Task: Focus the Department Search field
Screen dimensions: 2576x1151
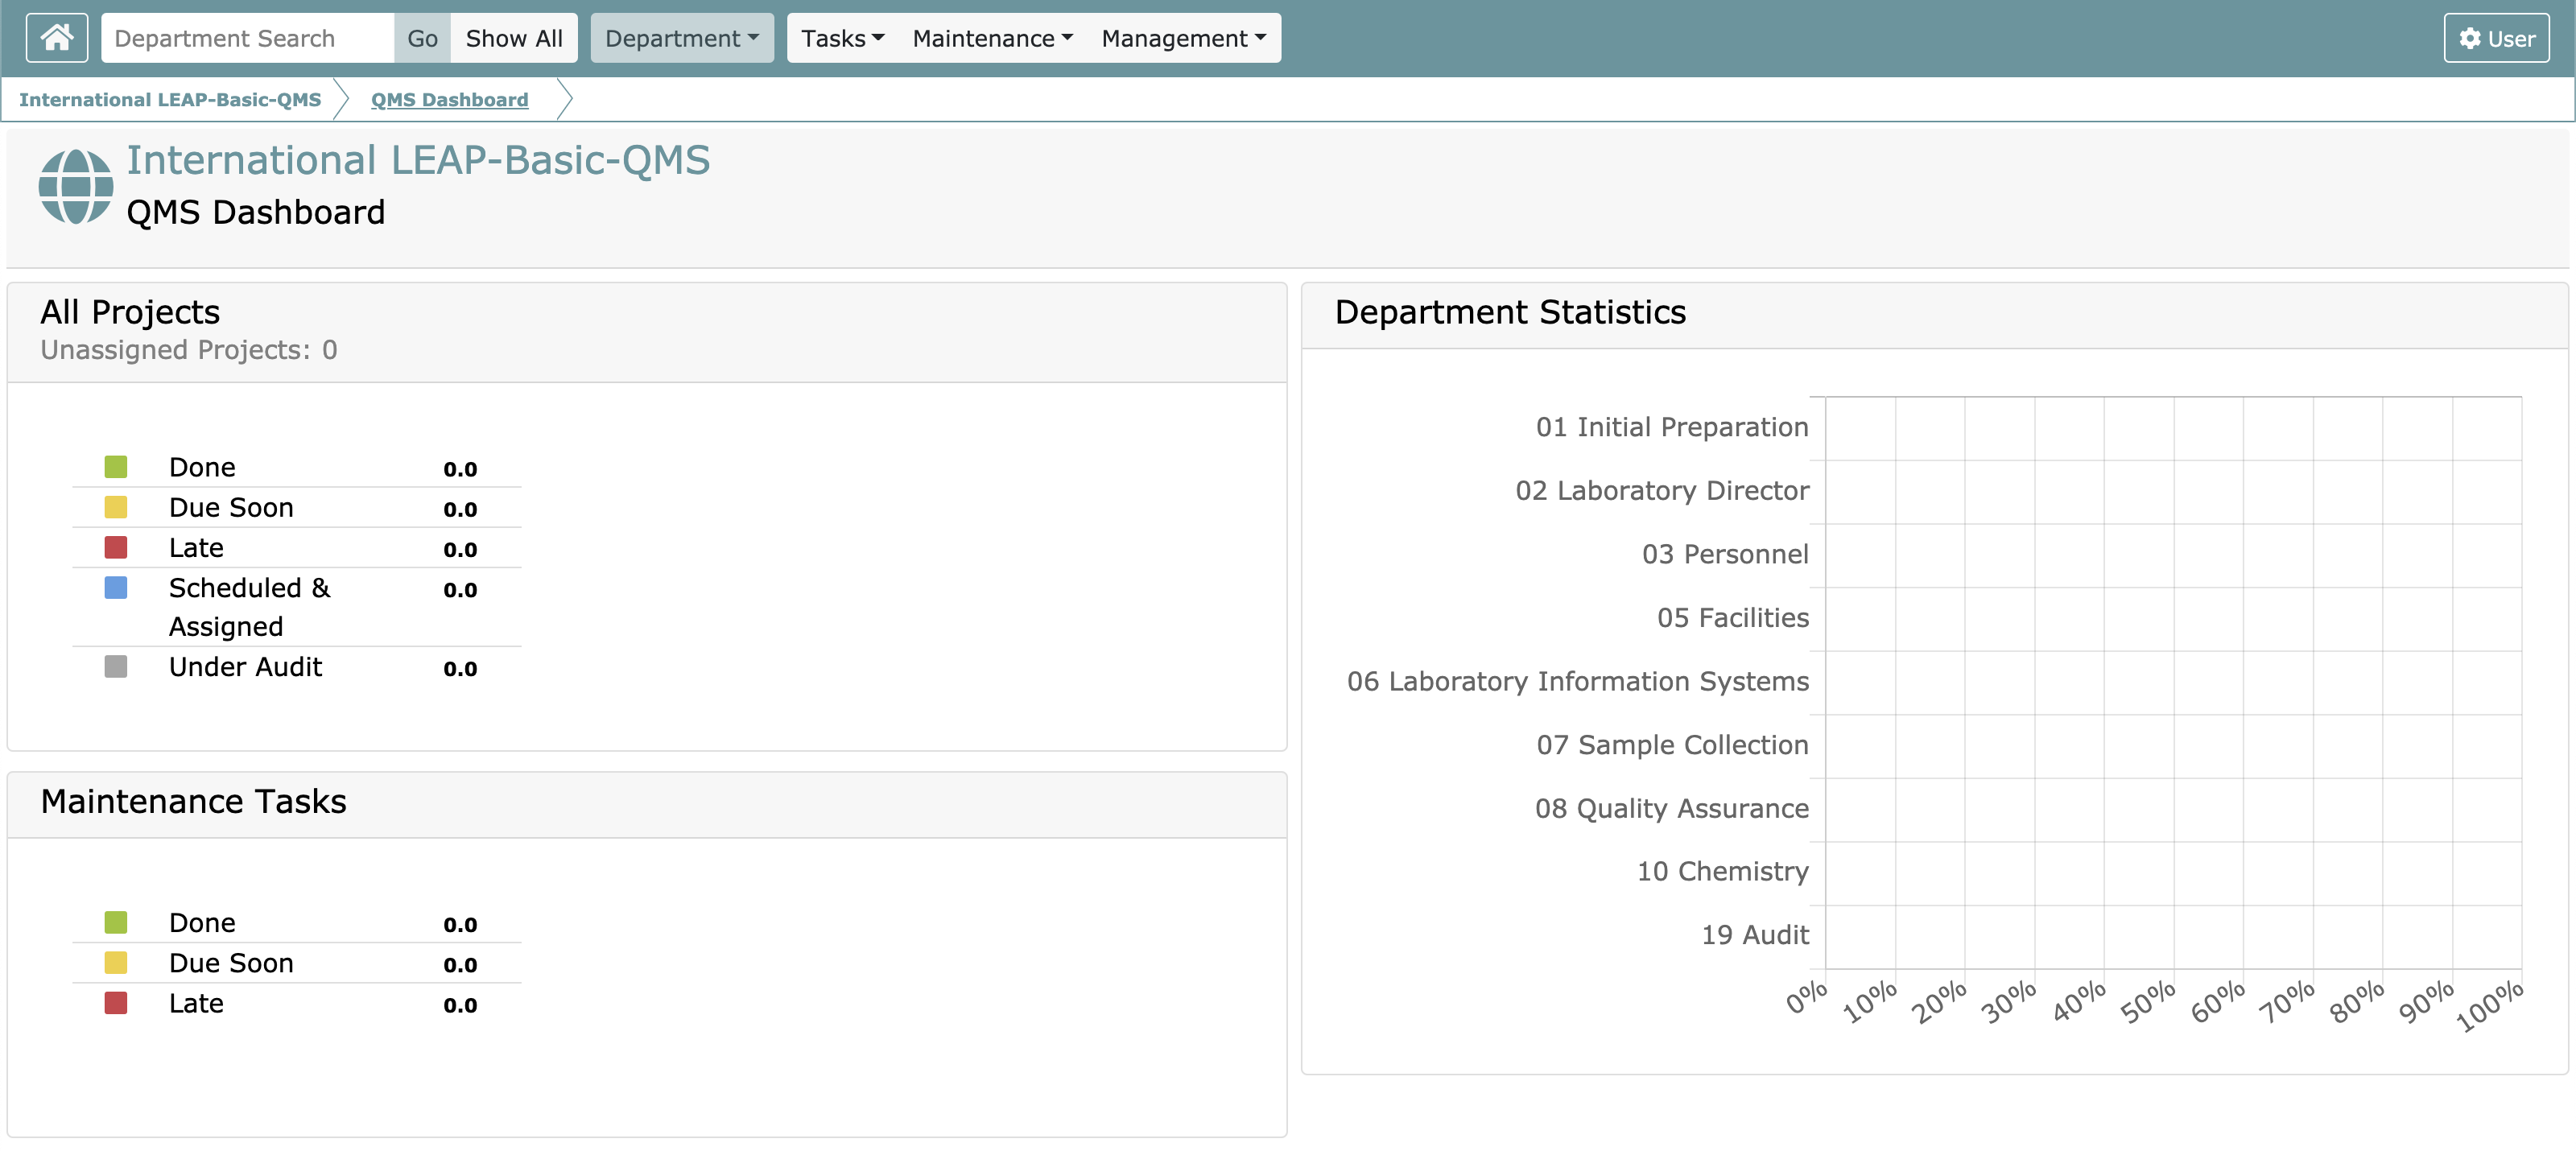Action: tap(248, 38)
